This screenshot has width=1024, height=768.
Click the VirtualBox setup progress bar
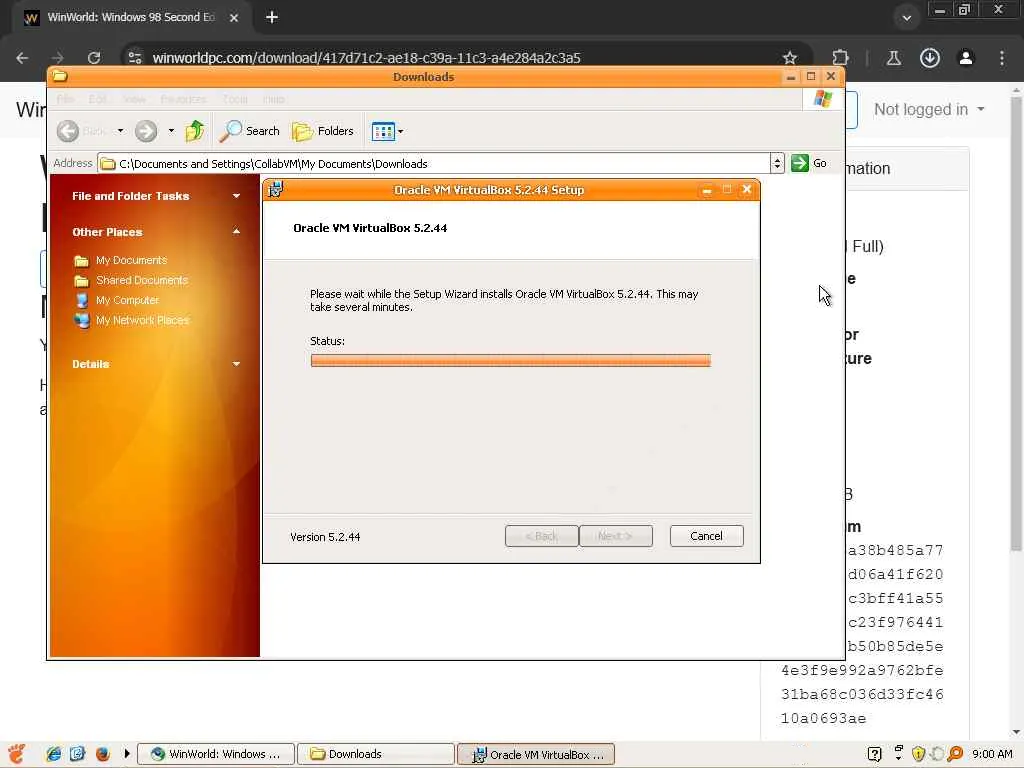(x=511, y=360)
